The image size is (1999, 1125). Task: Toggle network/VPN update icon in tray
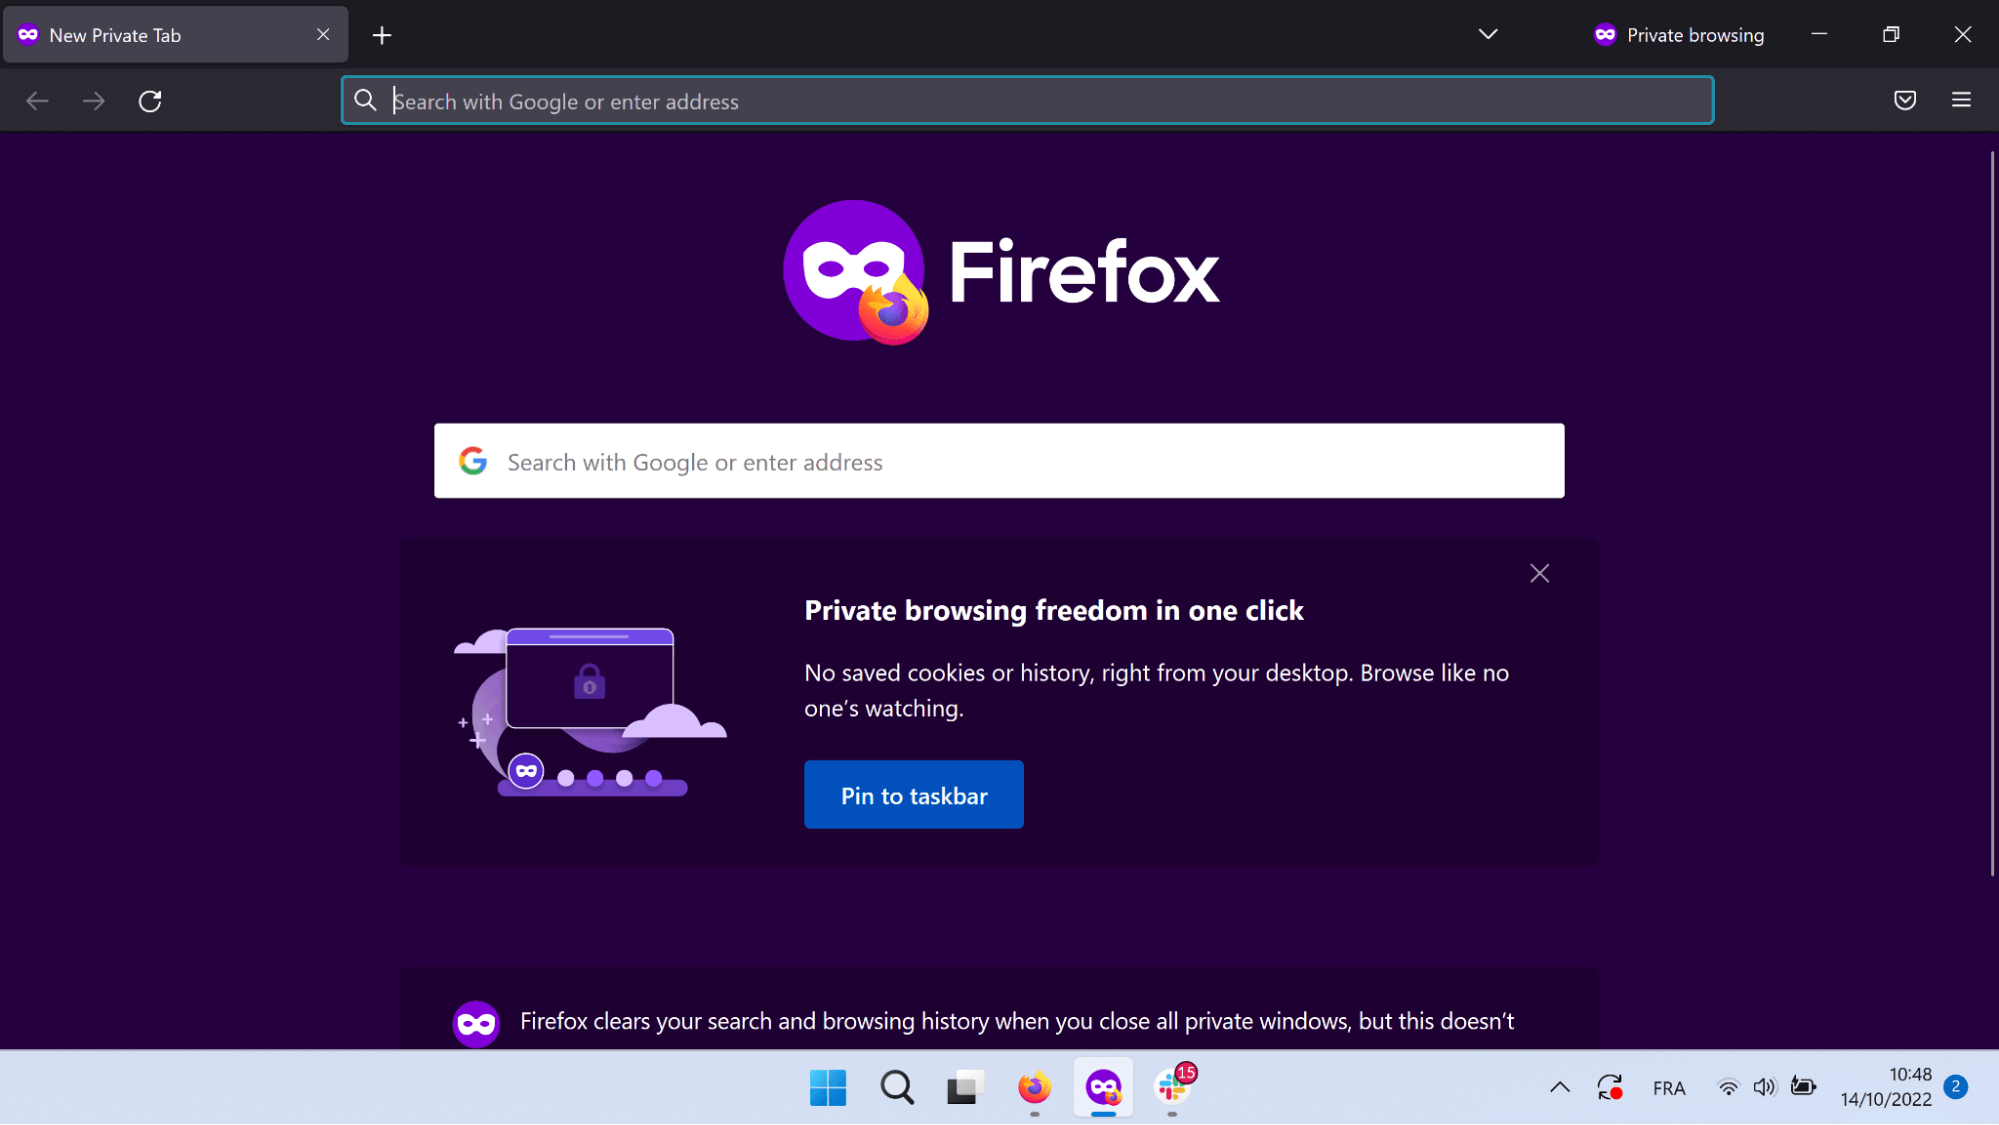point(1610,1087)
